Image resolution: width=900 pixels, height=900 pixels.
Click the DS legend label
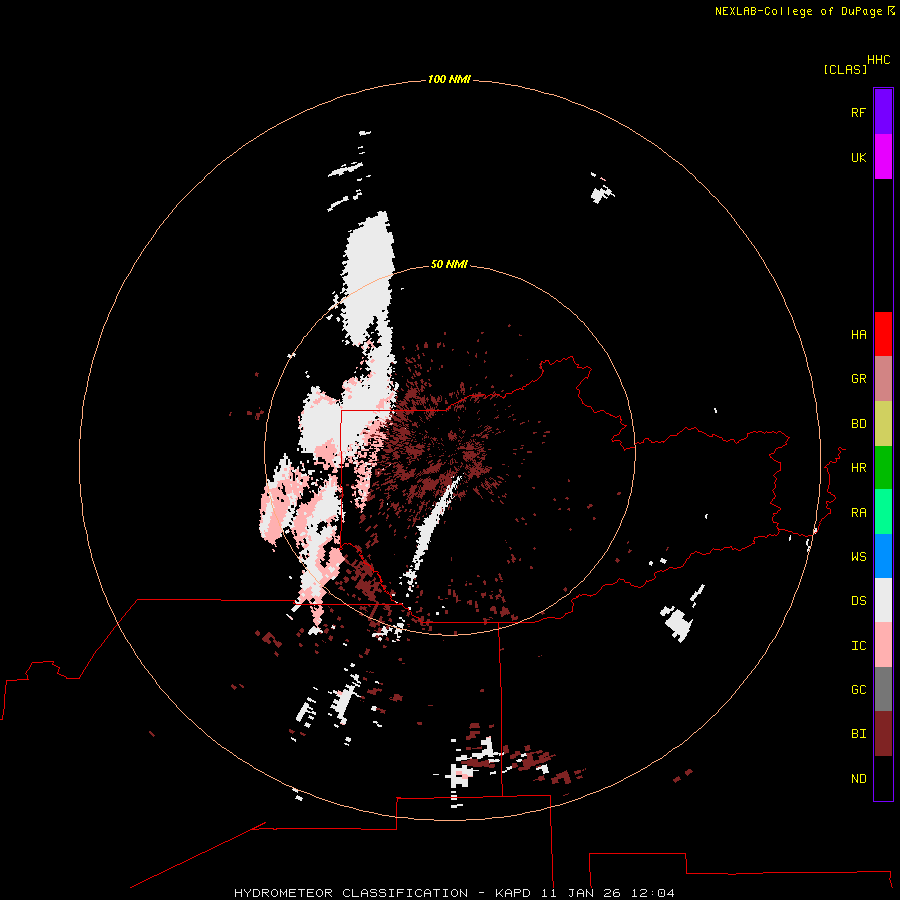pyautogui.click(x=858, y=601)
